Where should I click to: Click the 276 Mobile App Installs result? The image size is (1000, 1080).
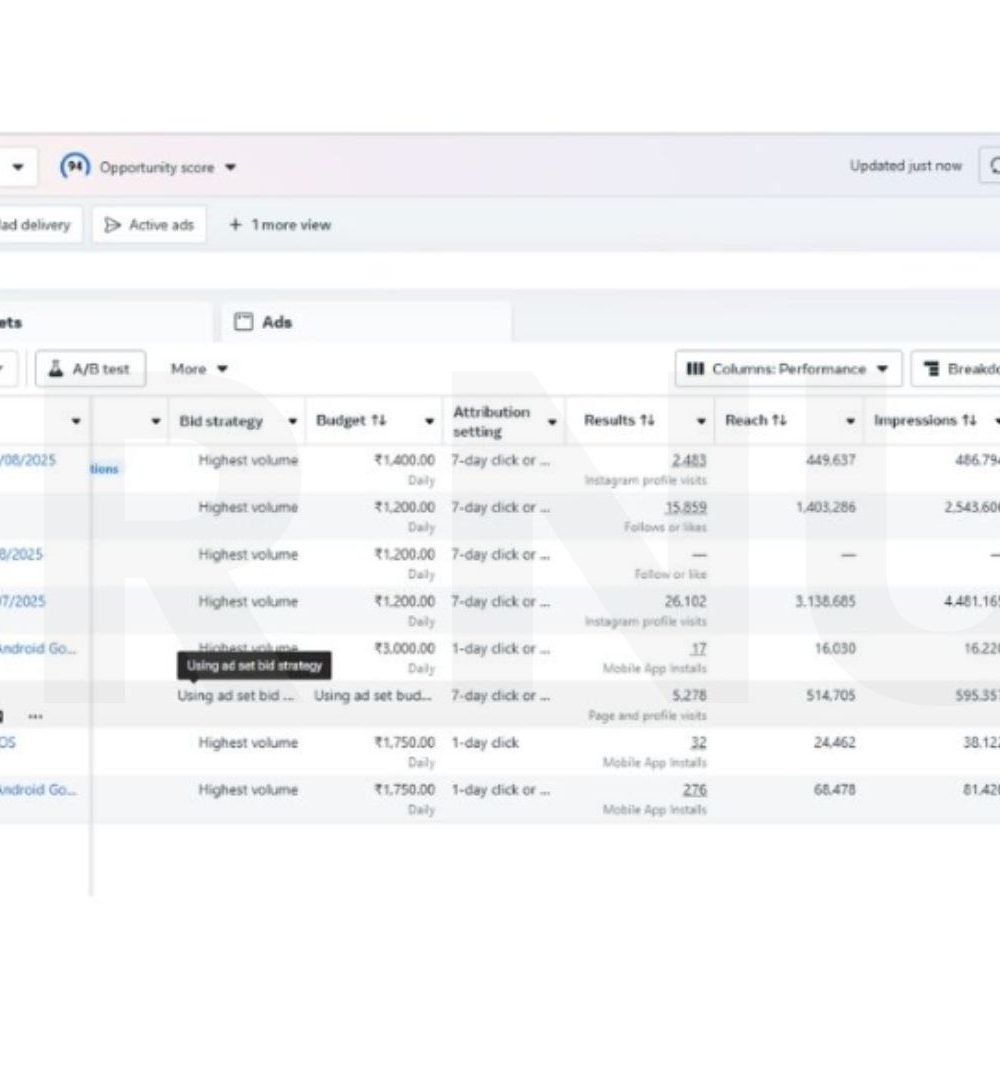pos(695,790)
